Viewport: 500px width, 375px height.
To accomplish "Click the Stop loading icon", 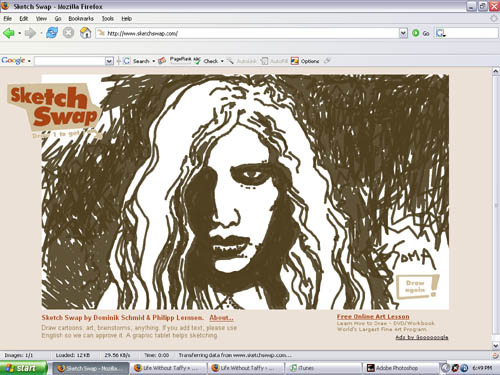I will pyautogui.click(x=68, y=33).
